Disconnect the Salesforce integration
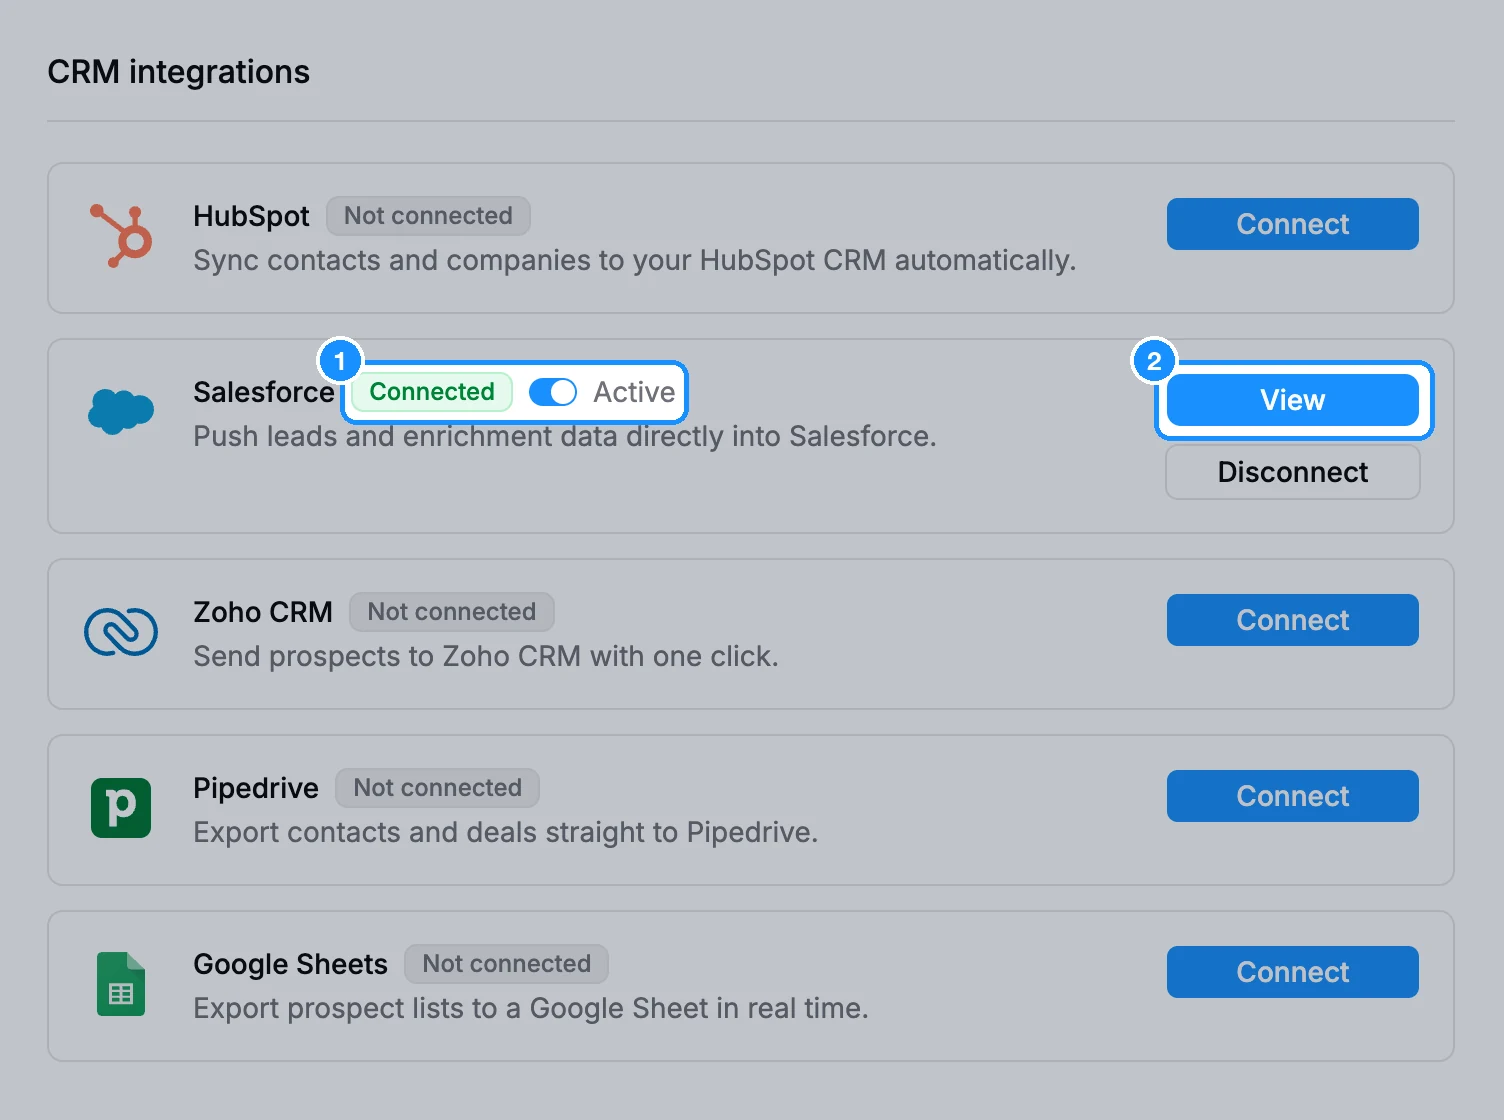 tap(1292, 472)
